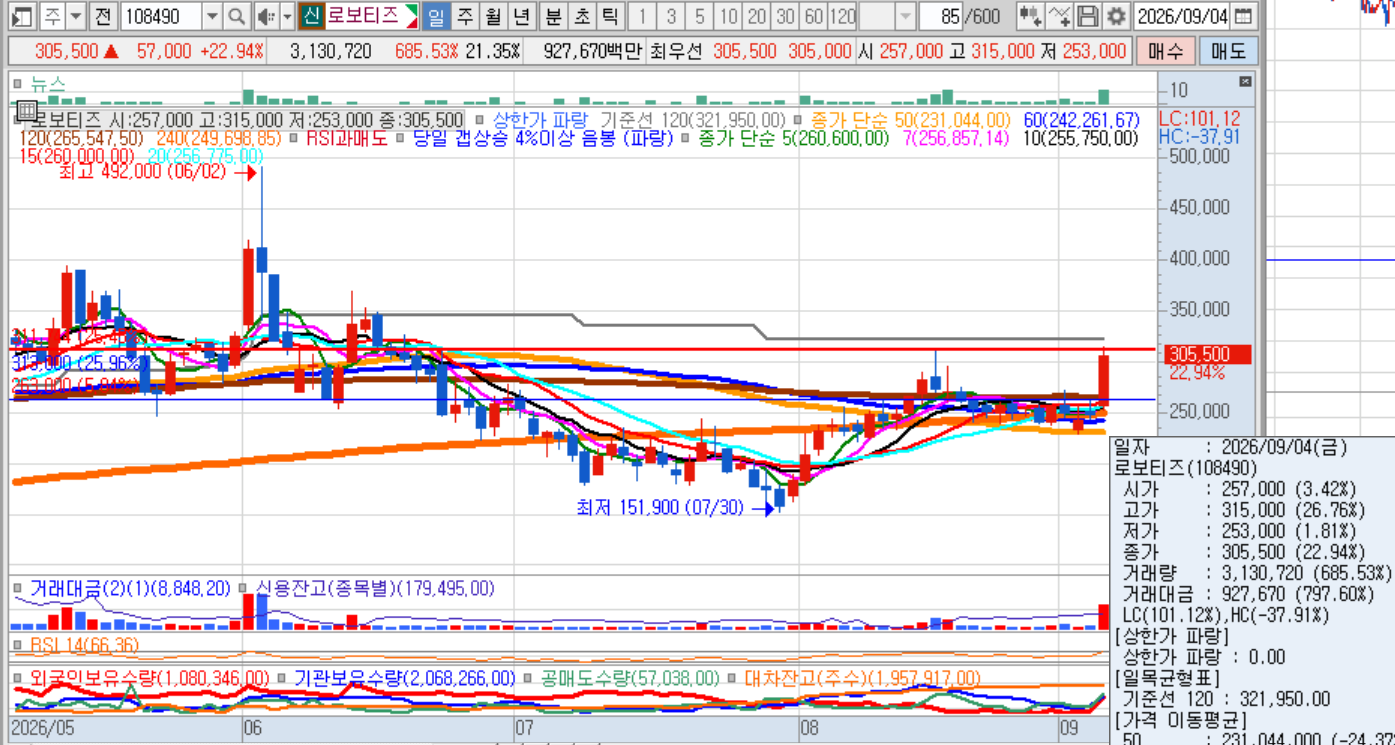
Task: Click the bar count field showing 85
Action: coord(940,16)
